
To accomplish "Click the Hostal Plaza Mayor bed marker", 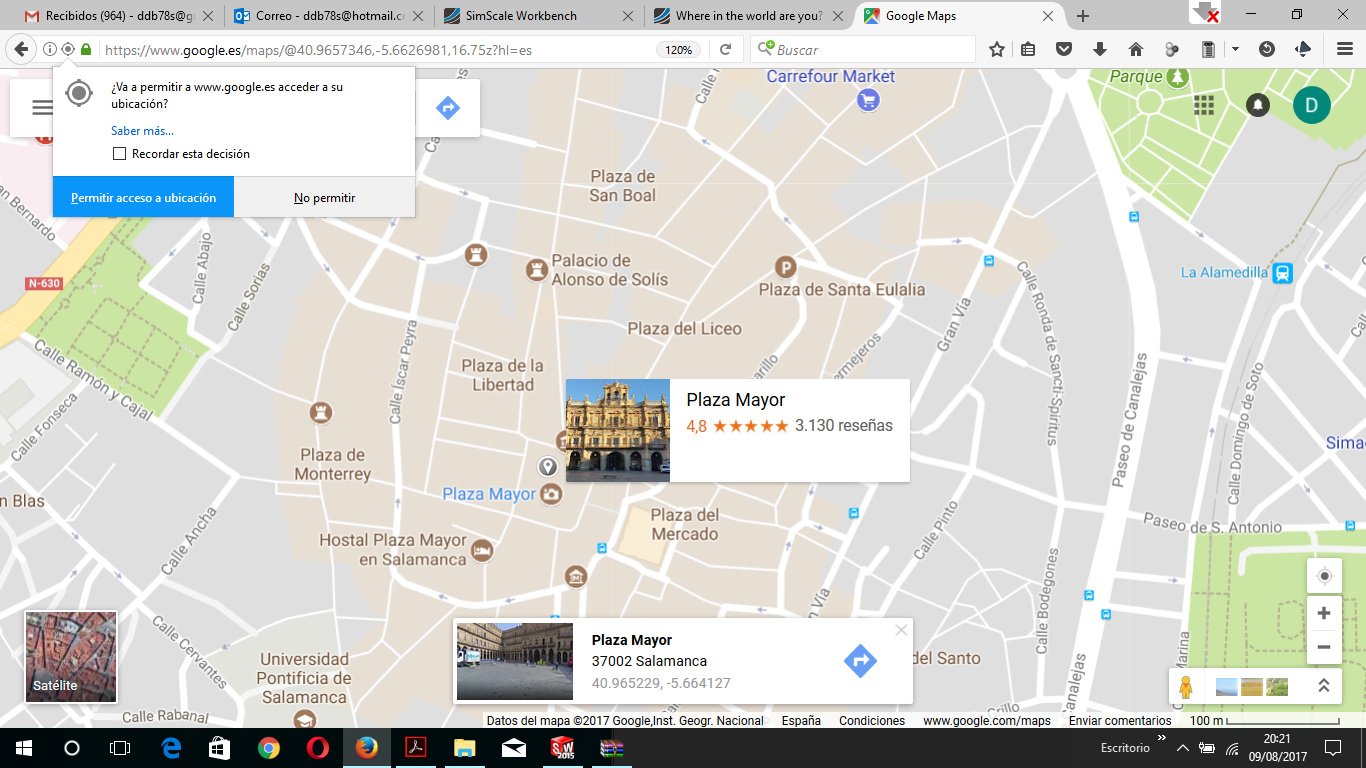I will (x=482, y=550).
